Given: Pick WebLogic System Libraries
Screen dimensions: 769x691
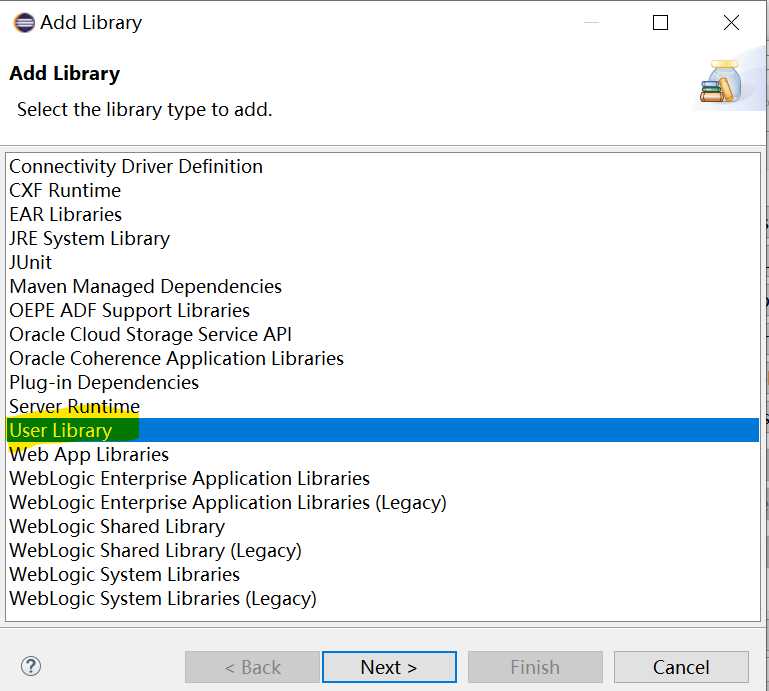Looking at the screenshot, I should pos(124,575).
